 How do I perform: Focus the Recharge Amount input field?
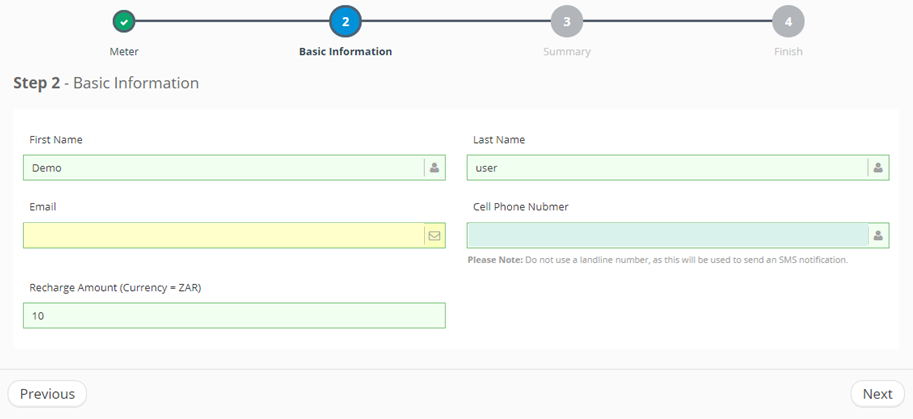tap(234, 316)
